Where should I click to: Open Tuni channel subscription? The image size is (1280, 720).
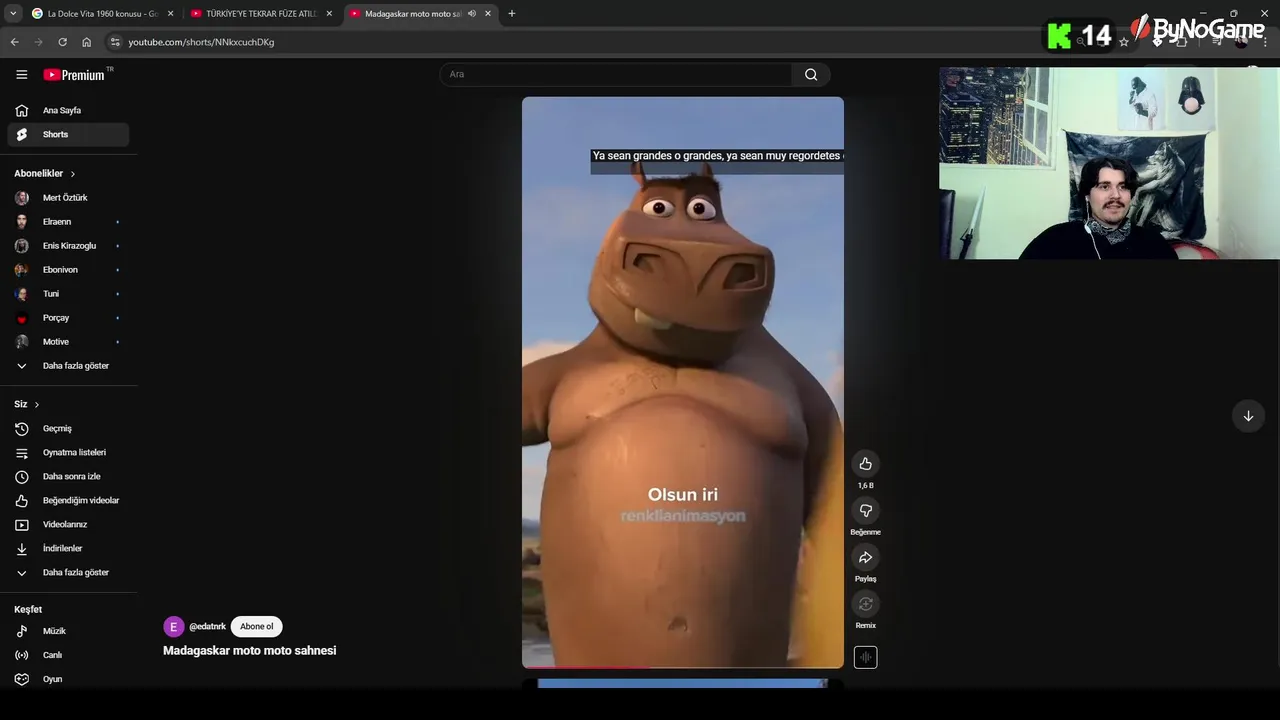point(68,294)
